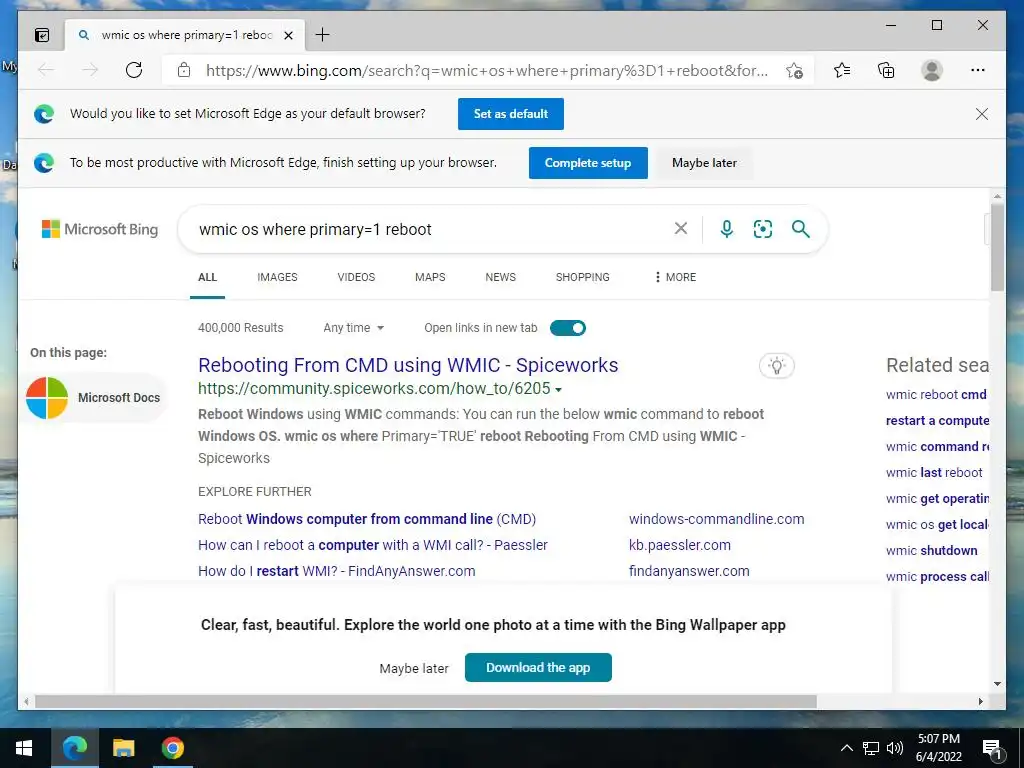Refresh the current page
Screen dimensions: 1024x768
point(134,70)
